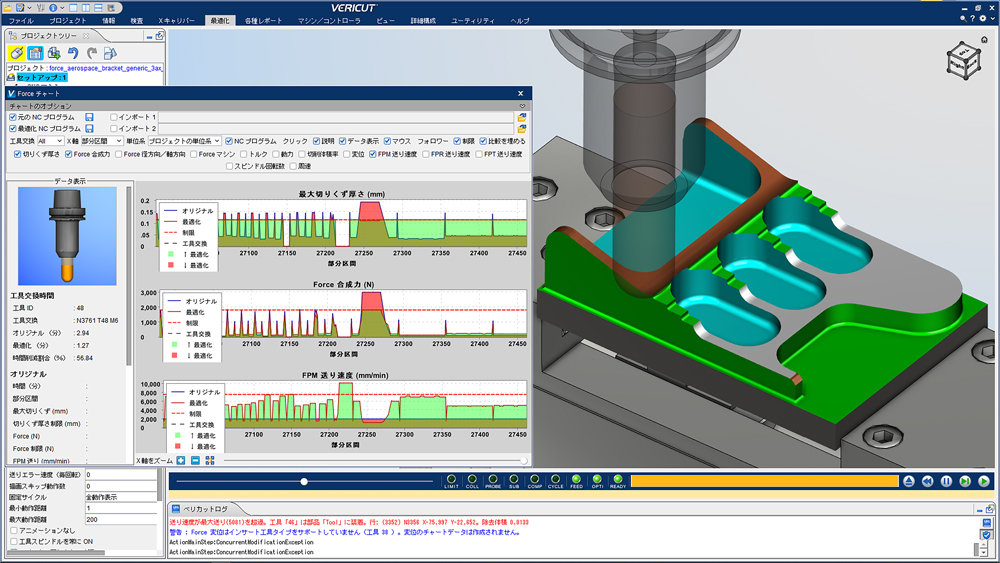This screenshot has width=1000, height=563.
Task: Click the yellow mouse-pick icon in project tree
Action: (x=17, y=53)
